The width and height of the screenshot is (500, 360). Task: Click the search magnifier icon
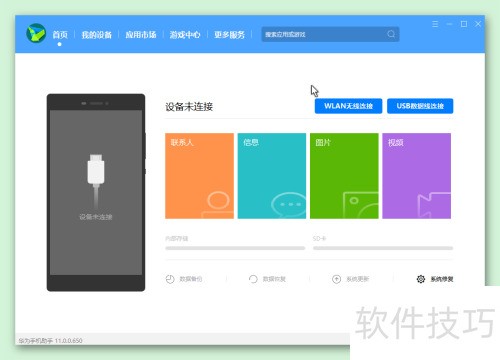pyautogui.click(x=391, y=34)
